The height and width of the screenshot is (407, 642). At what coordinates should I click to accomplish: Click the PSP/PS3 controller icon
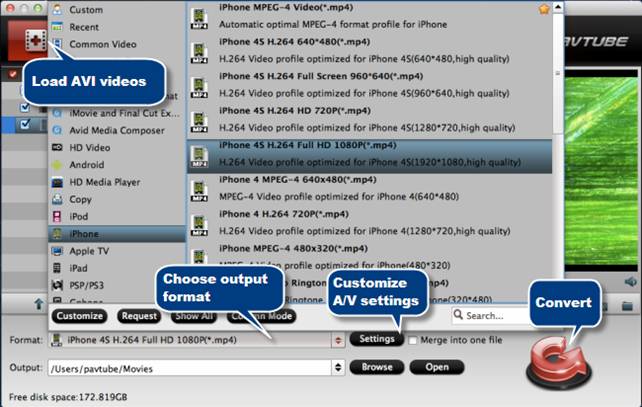coord(57,285)
